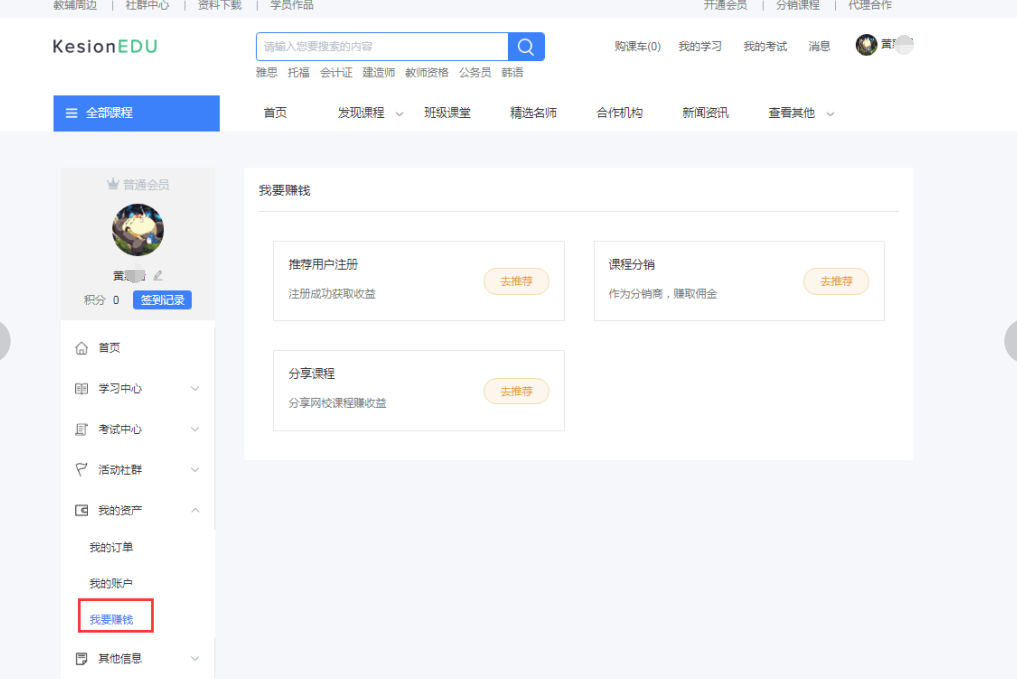Click the pencil edit icon beside username
The width and height of the screenshot is (1017, 679).
click(158, 276)
